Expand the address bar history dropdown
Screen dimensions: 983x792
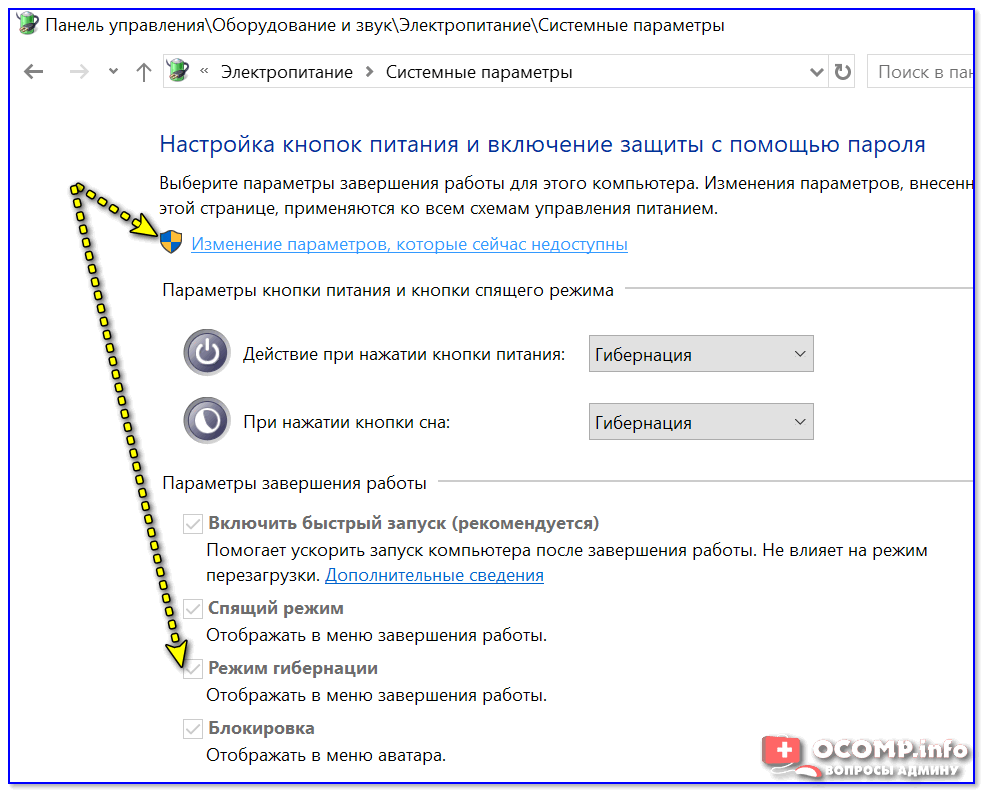coord(816,72)
